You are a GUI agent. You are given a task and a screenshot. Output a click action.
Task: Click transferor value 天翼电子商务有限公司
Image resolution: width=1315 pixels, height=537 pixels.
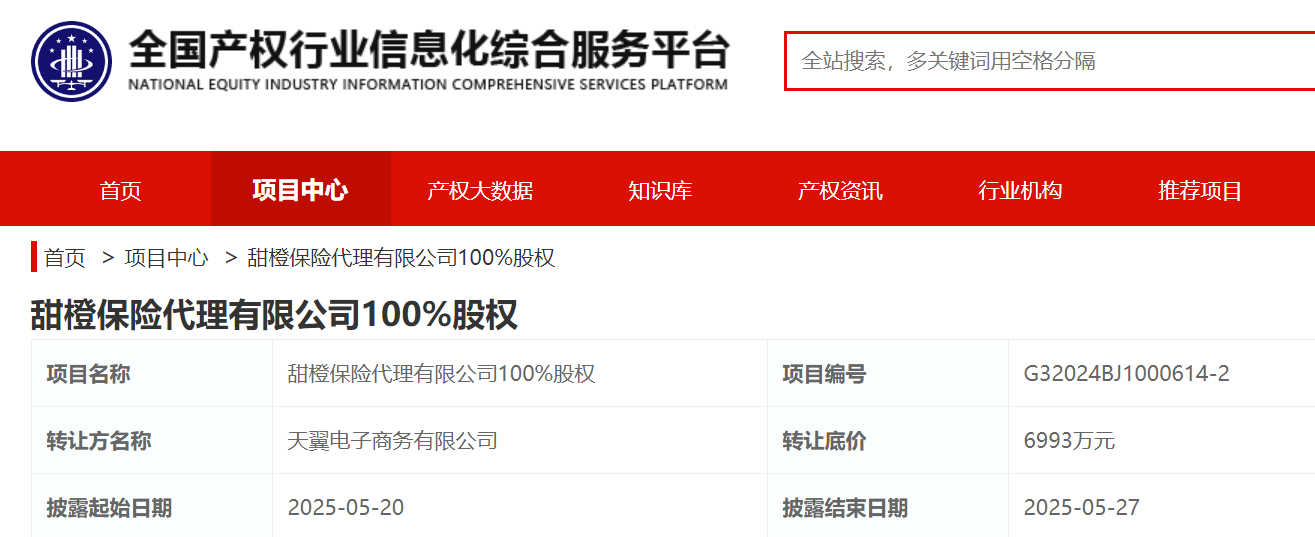392,440
